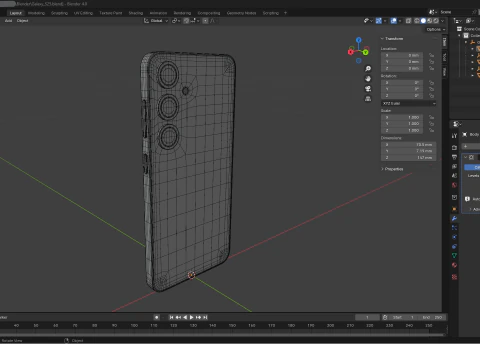This screenshot has height=360, width=480.
Task: Click the current frame number field
Action: (367, 317)
